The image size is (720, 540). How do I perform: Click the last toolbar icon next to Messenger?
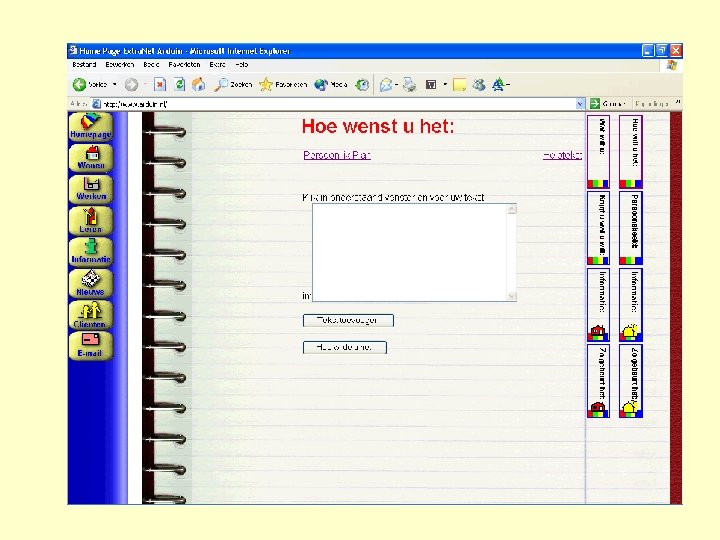499,84
